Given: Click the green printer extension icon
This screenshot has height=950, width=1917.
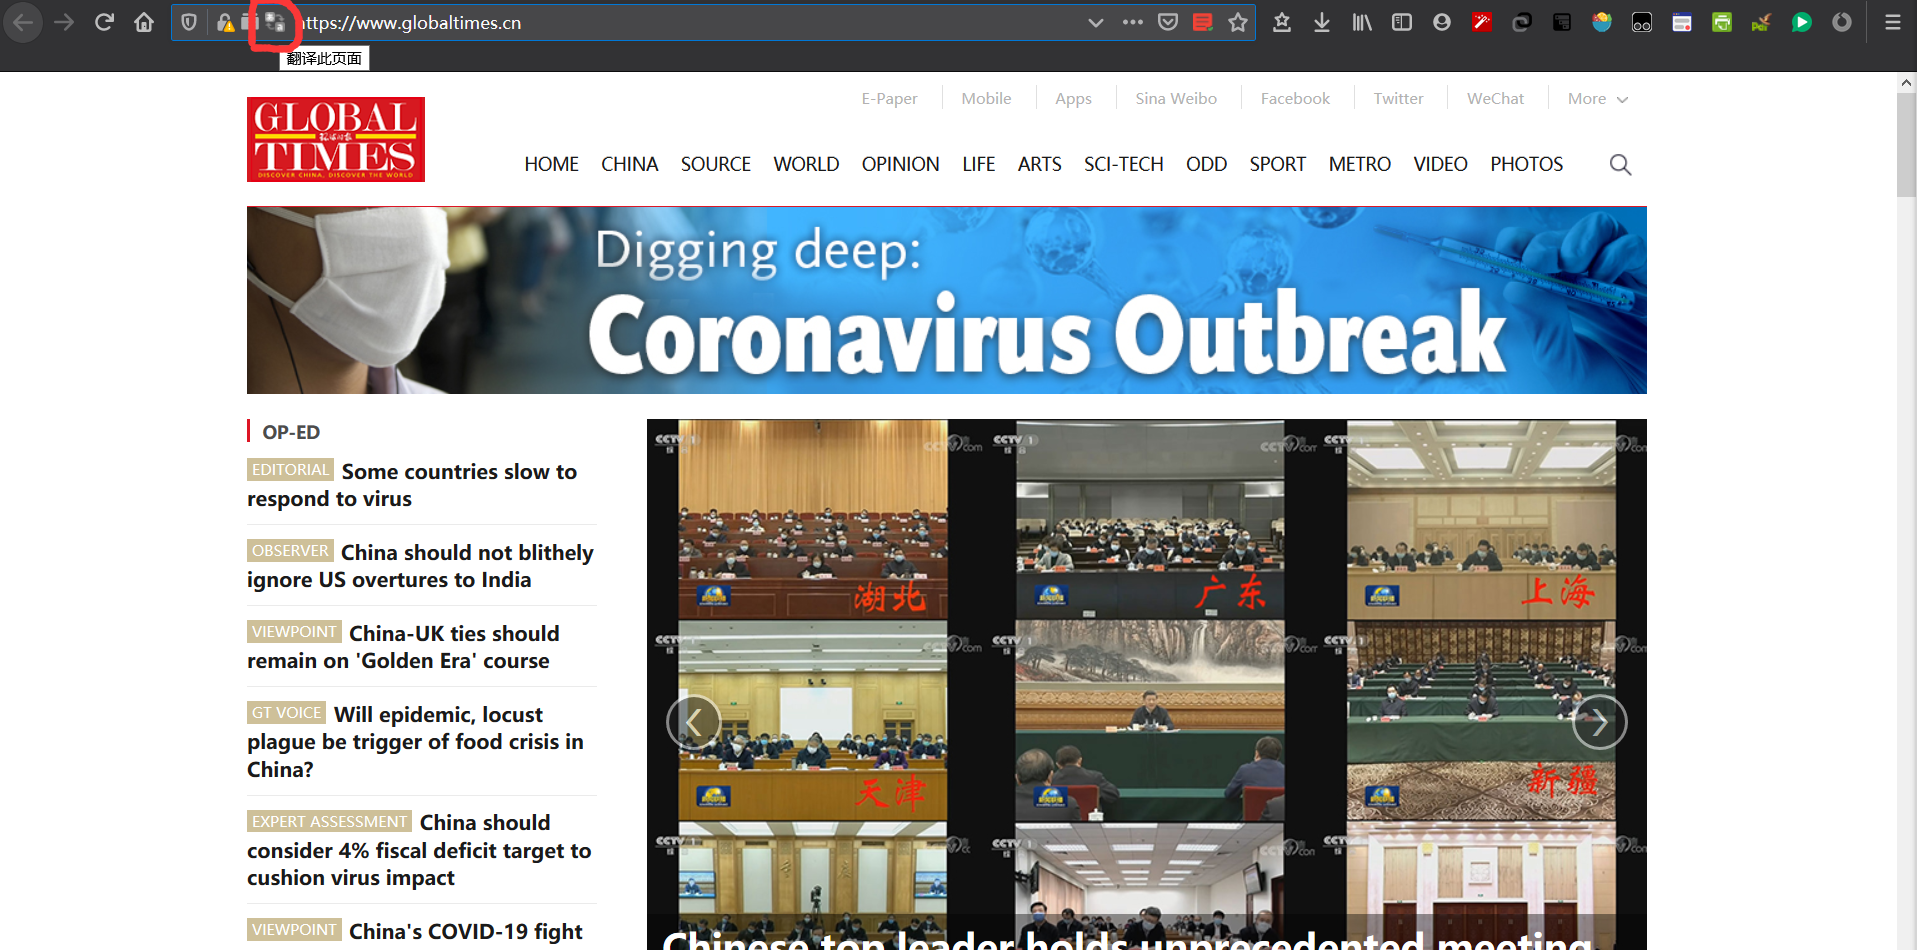Looking at the screenshot, I should pyautogui.click(x=1722, y=22).
